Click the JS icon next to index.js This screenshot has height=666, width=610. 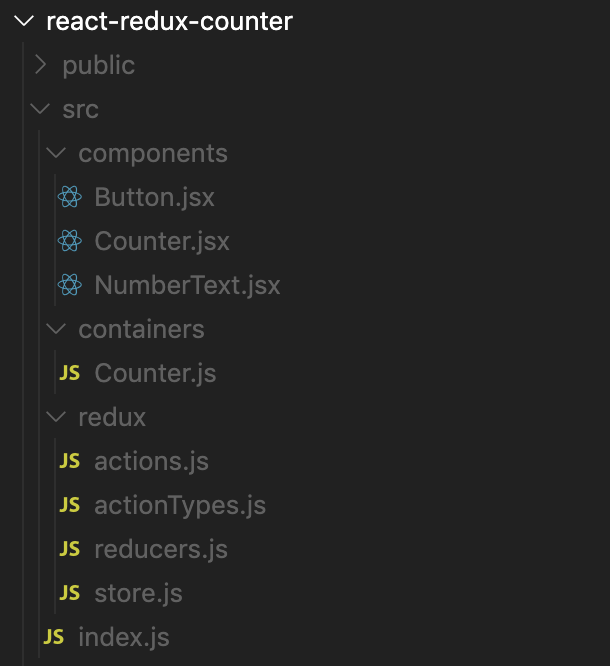[54, 638]
